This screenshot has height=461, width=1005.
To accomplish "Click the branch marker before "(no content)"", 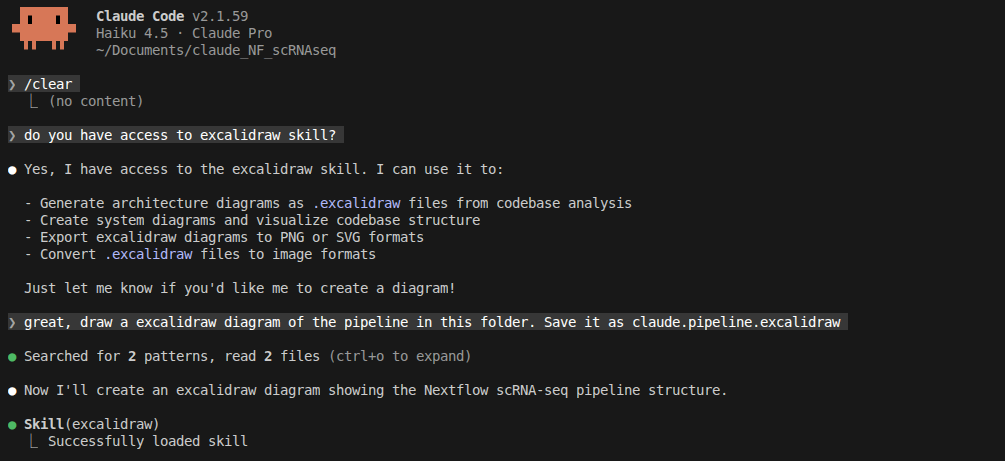I will coord(33,101).
